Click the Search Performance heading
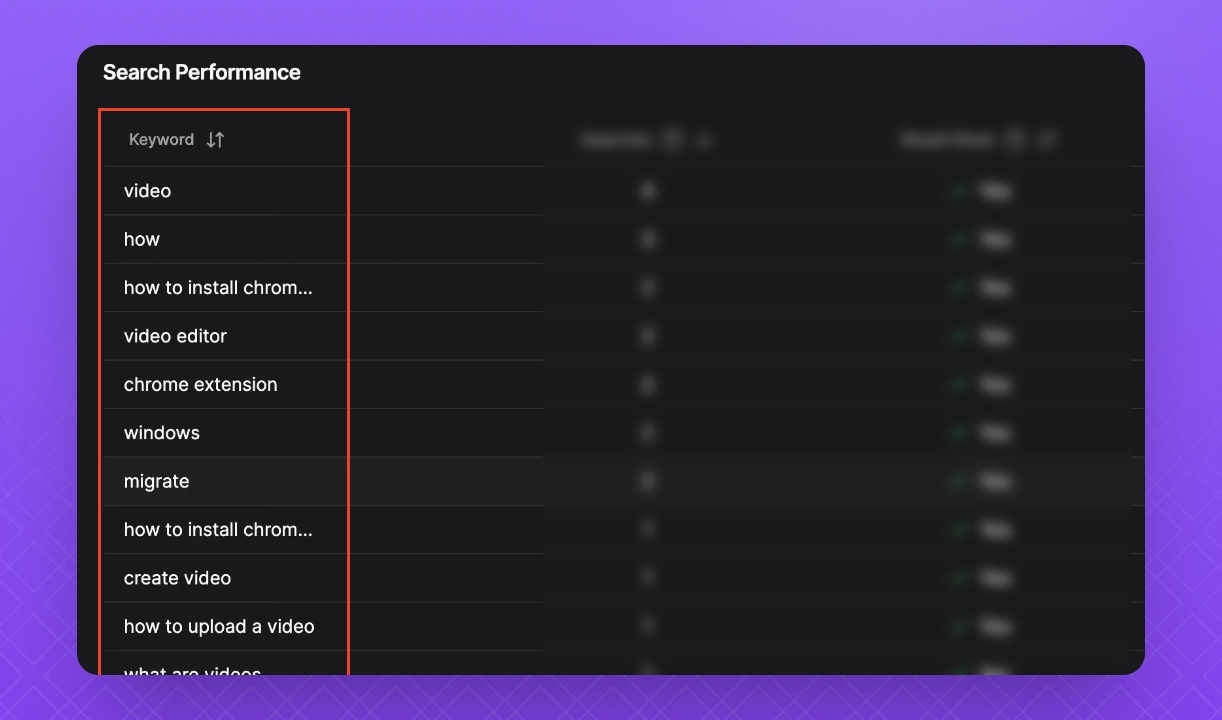The height and width of the screenshot is (720, 1222). click(x=202, y=72)
